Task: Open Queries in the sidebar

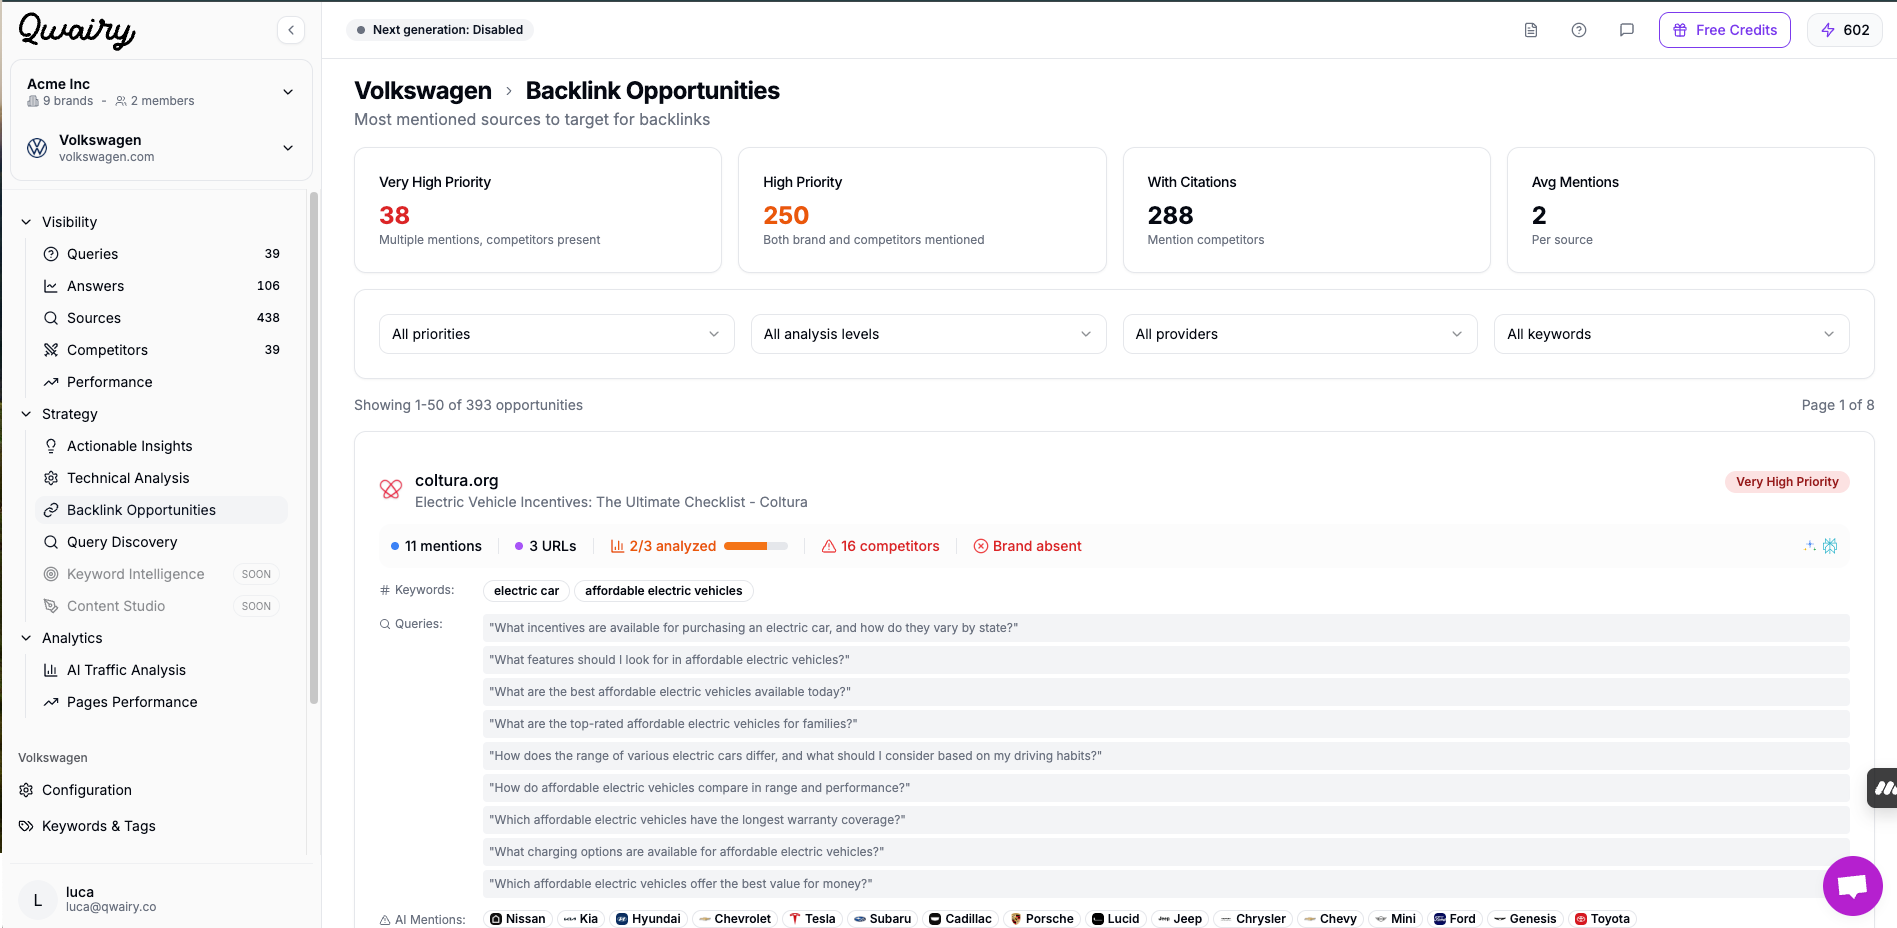Action: 161,254
